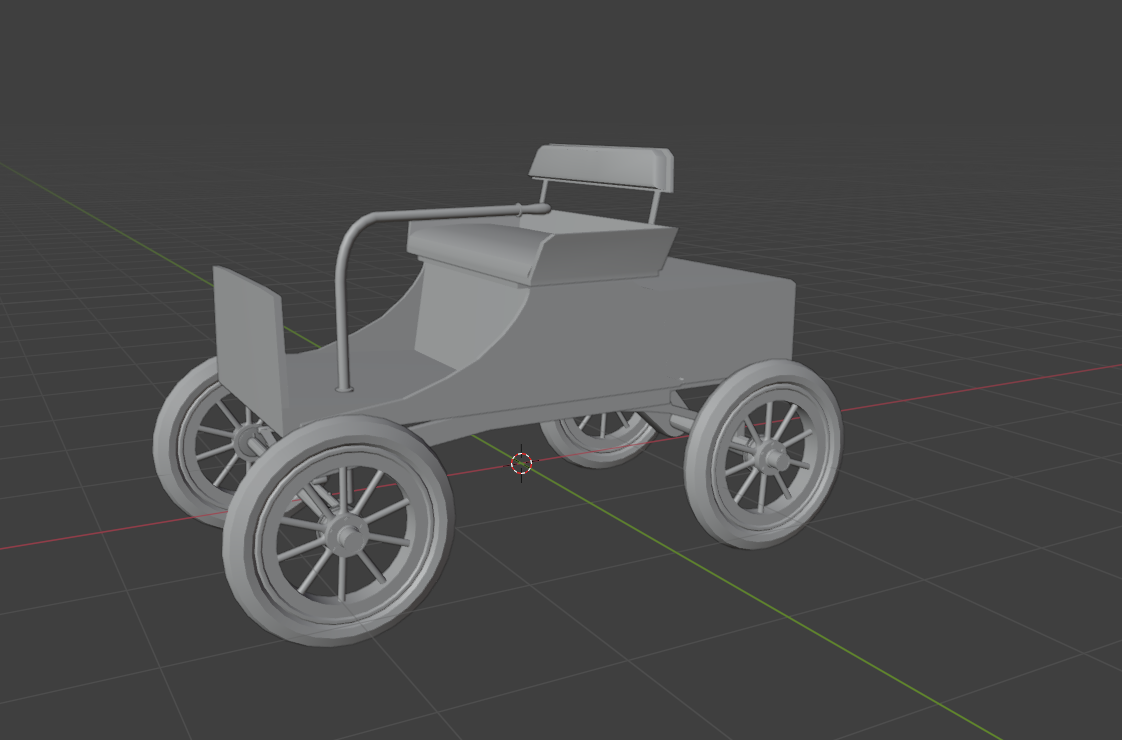Screen dimensions: 1122x740
Task: Select the seat backrest cushion
Action: pos(602,166)
